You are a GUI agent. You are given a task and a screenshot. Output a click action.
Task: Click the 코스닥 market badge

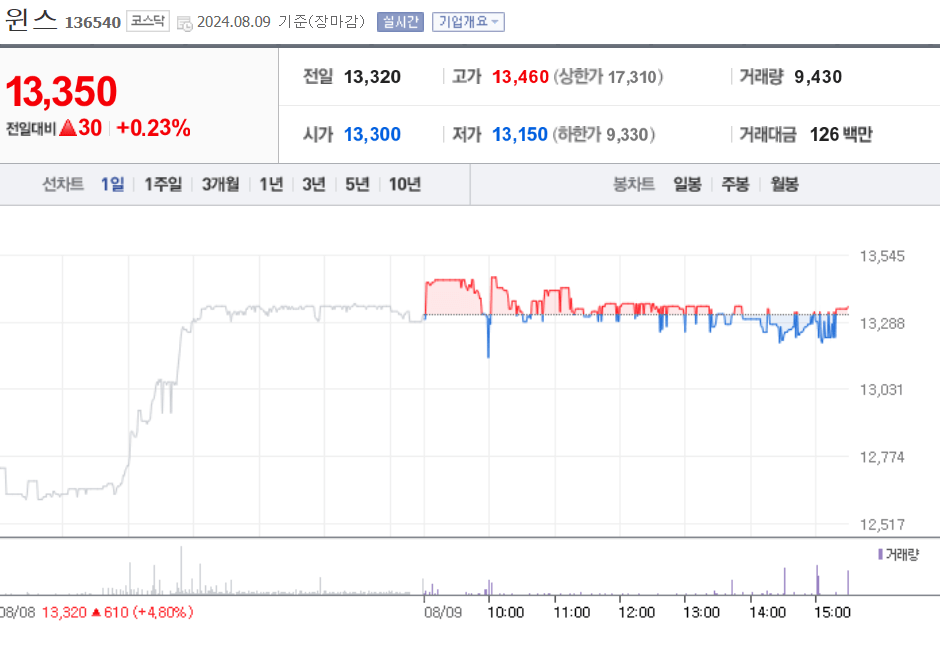[x=147, y=21]
